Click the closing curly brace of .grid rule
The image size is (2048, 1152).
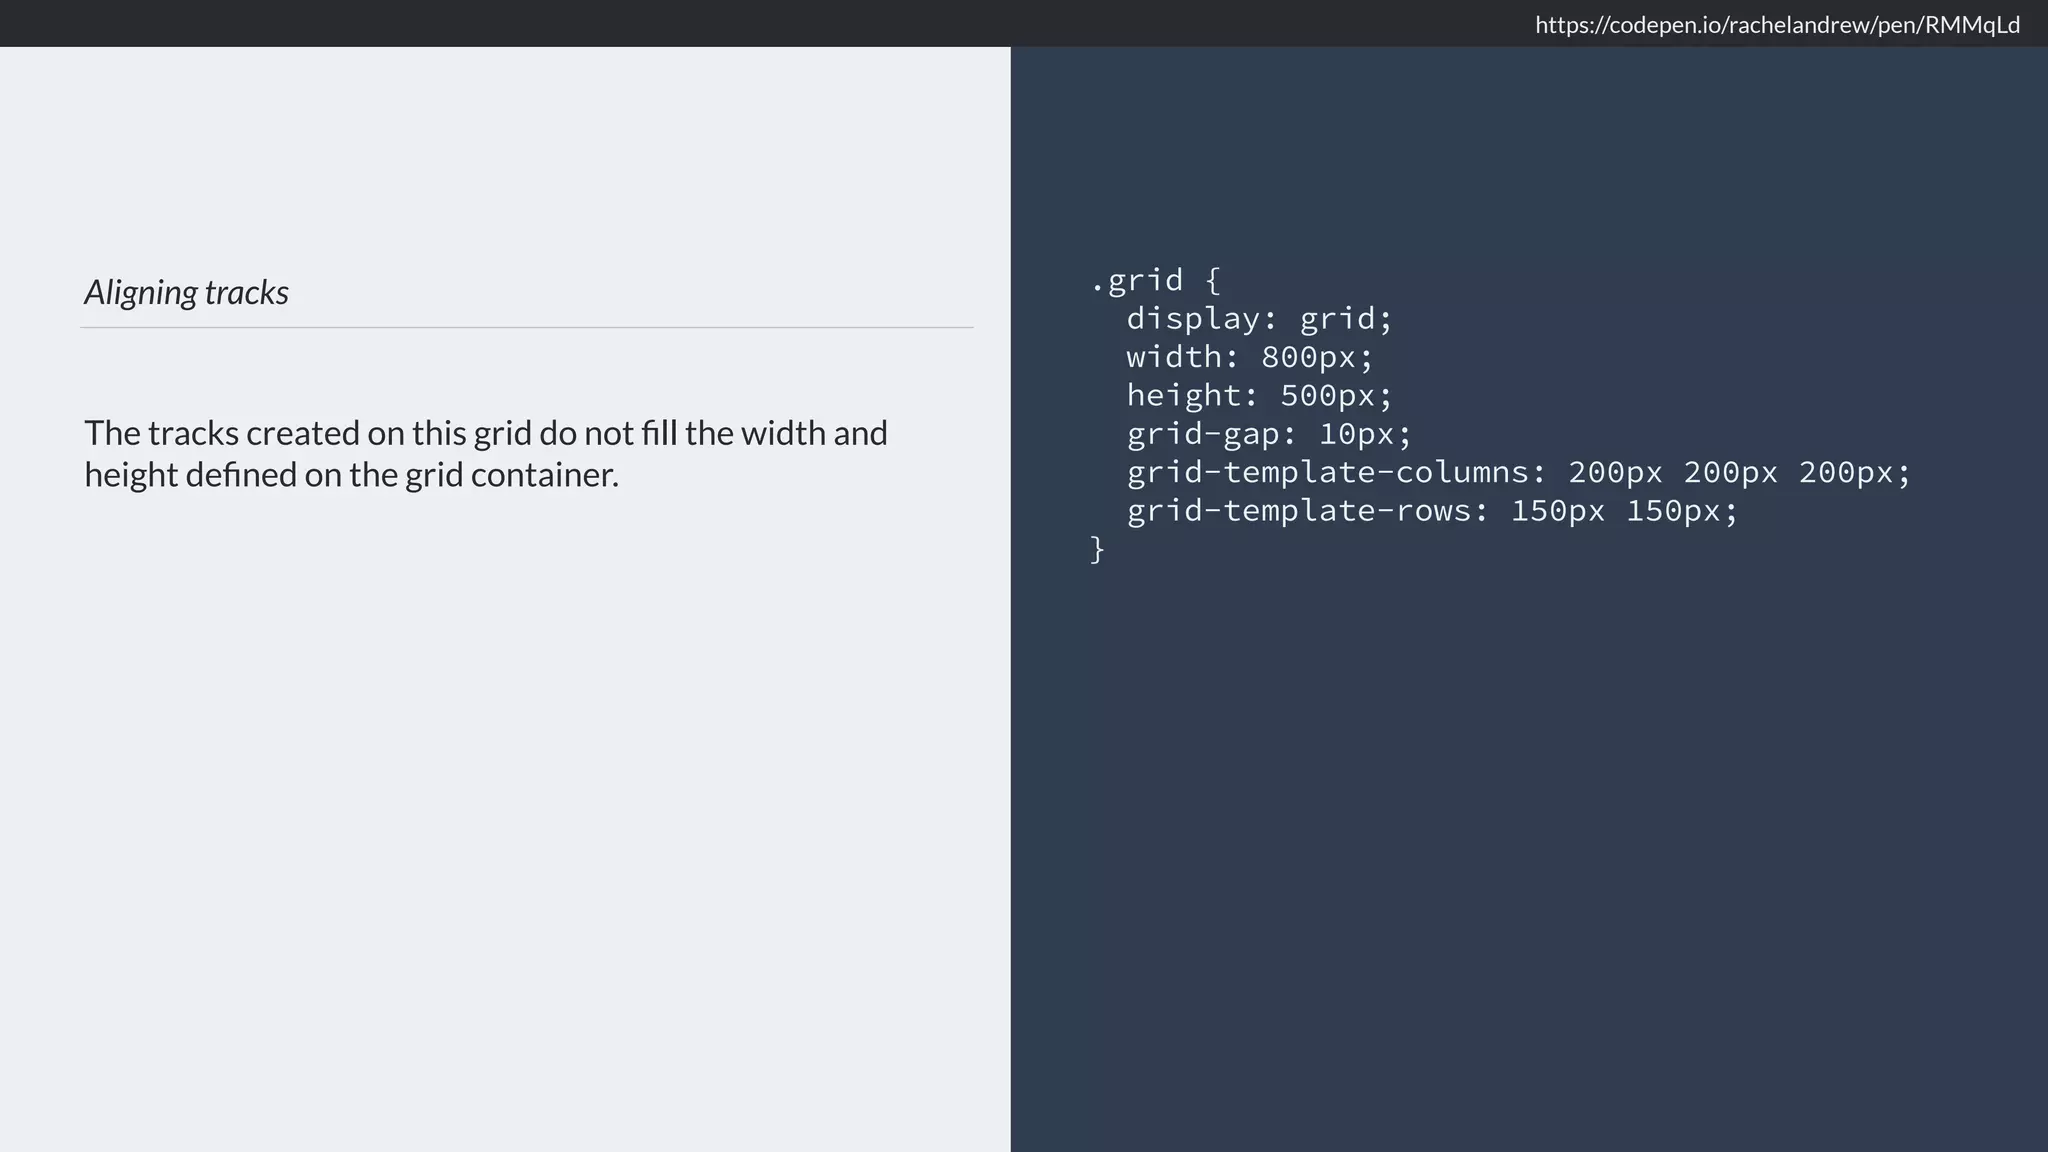[1097, 549]
